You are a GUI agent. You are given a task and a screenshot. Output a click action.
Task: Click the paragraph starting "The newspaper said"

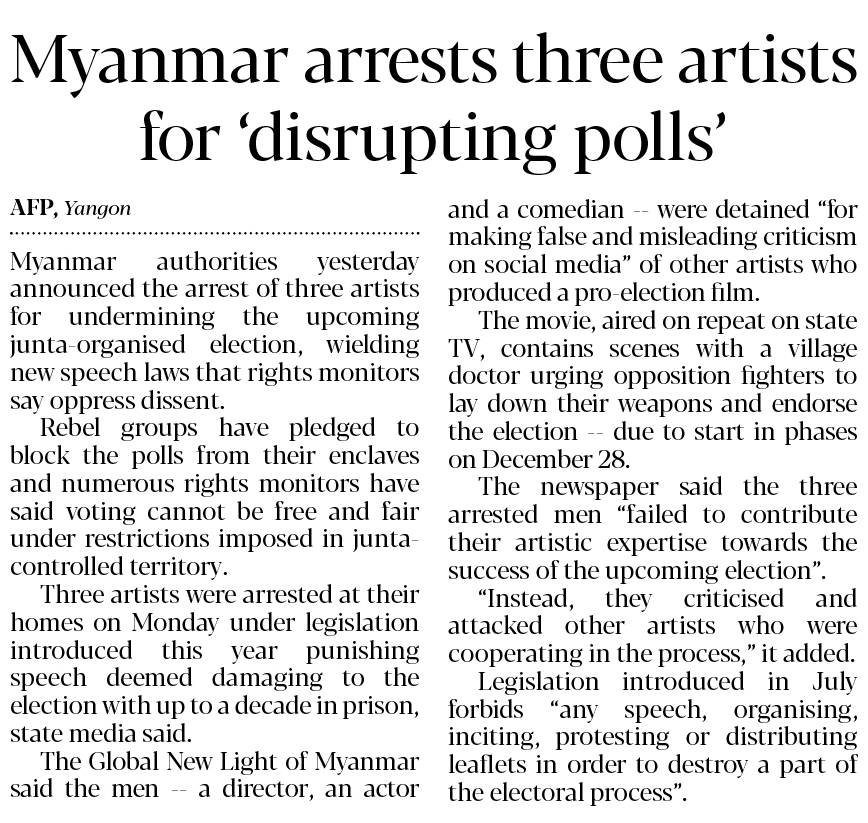pos(652,529)
